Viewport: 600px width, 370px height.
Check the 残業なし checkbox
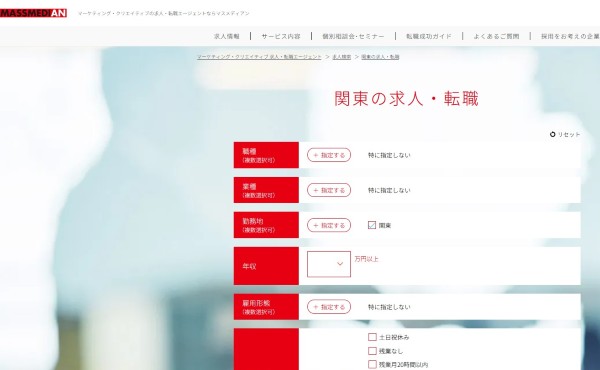[x=372, y=351]
